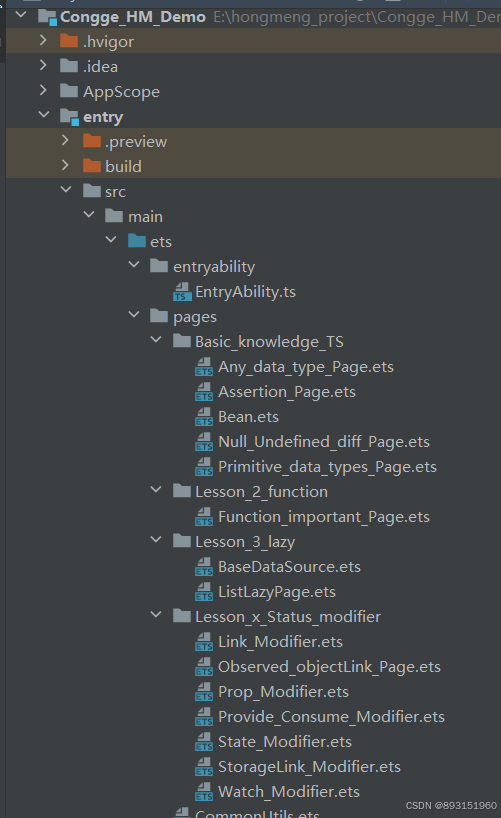The height and width of the screenshot is (818, 501).
Task: Click the Basic_knowledge_TS folder icon
Action: (182, 341)
